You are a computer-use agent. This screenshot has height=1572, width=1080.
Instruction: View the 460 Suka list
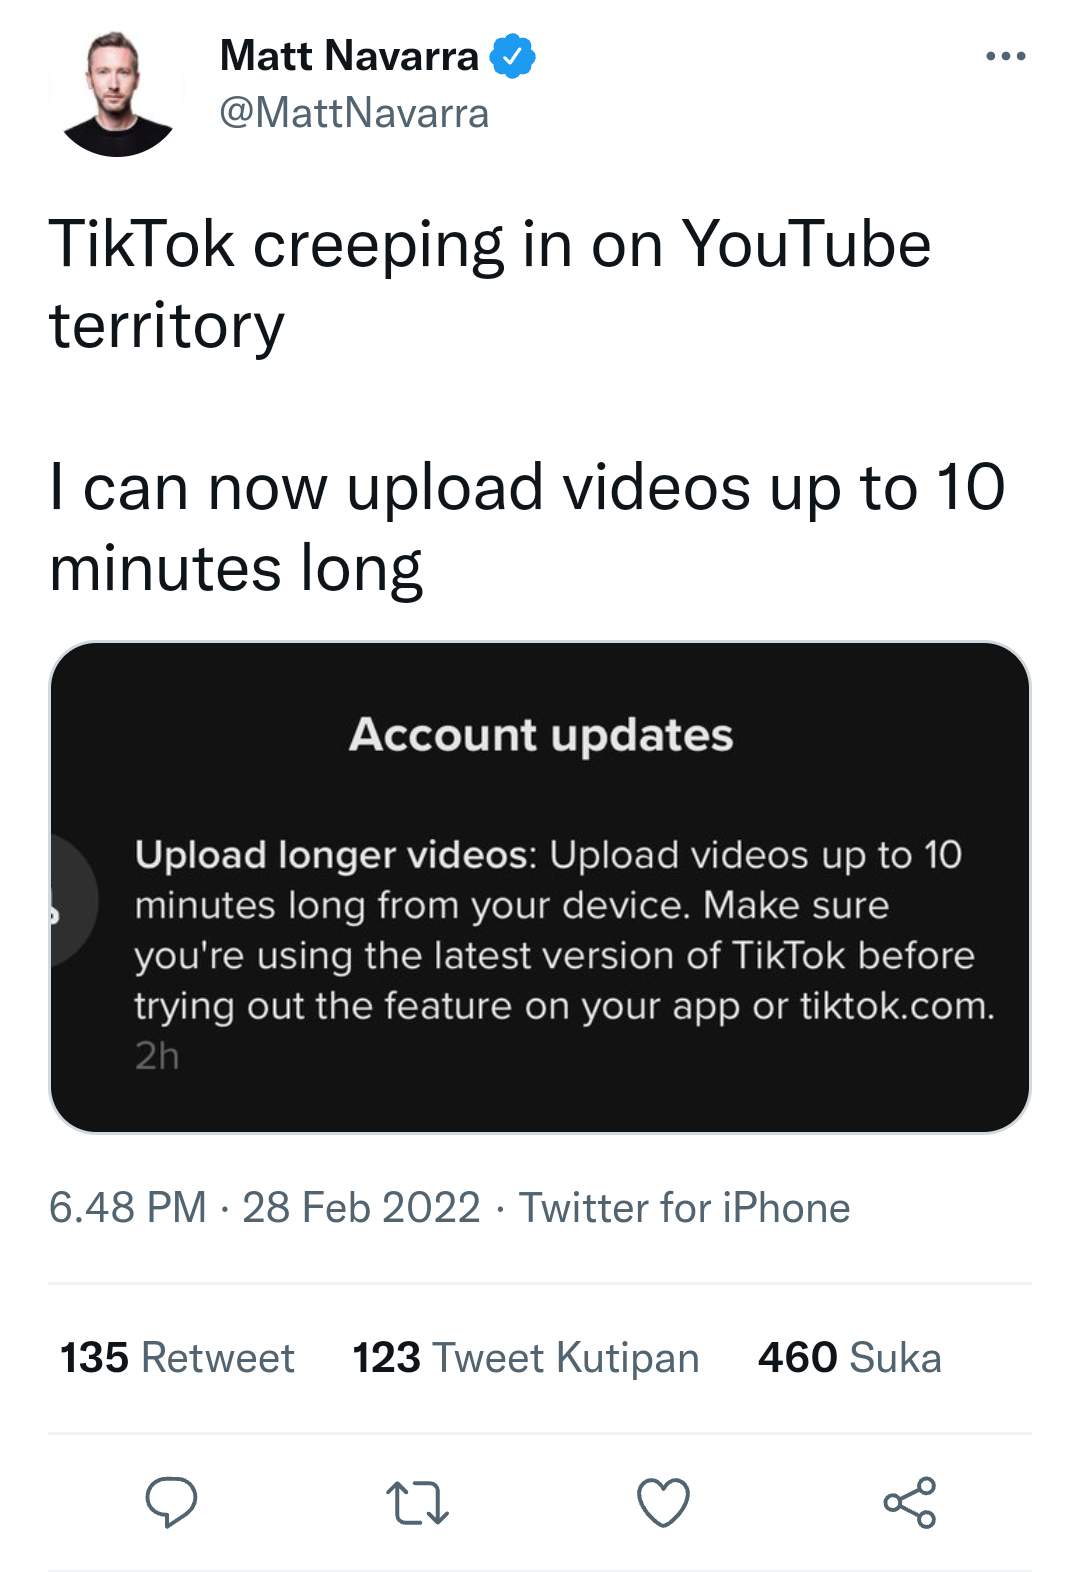pos(850,1358)
